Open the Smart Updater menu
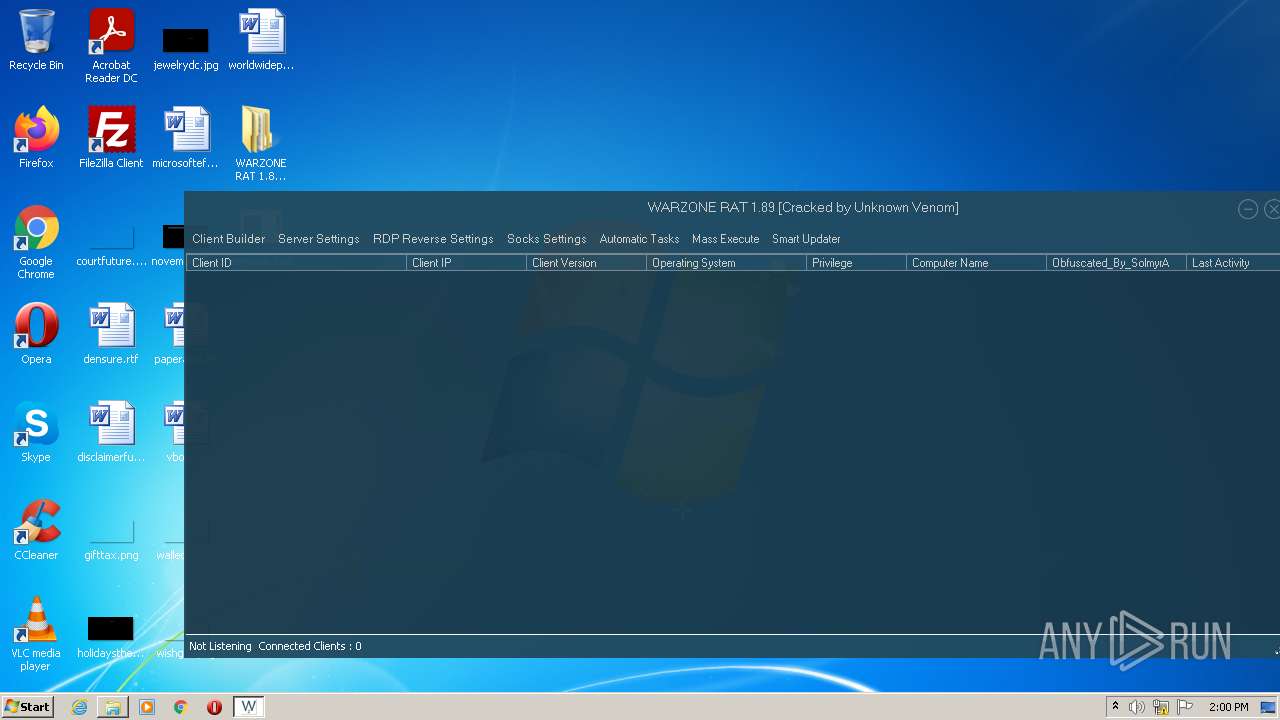Viewport: 1280px width, 720px height. coord(806,239)
